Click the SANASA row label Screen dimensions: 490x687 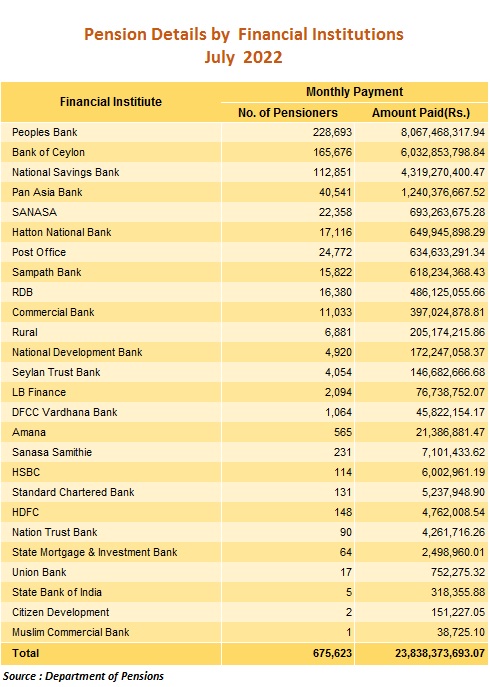coord(35,212)
